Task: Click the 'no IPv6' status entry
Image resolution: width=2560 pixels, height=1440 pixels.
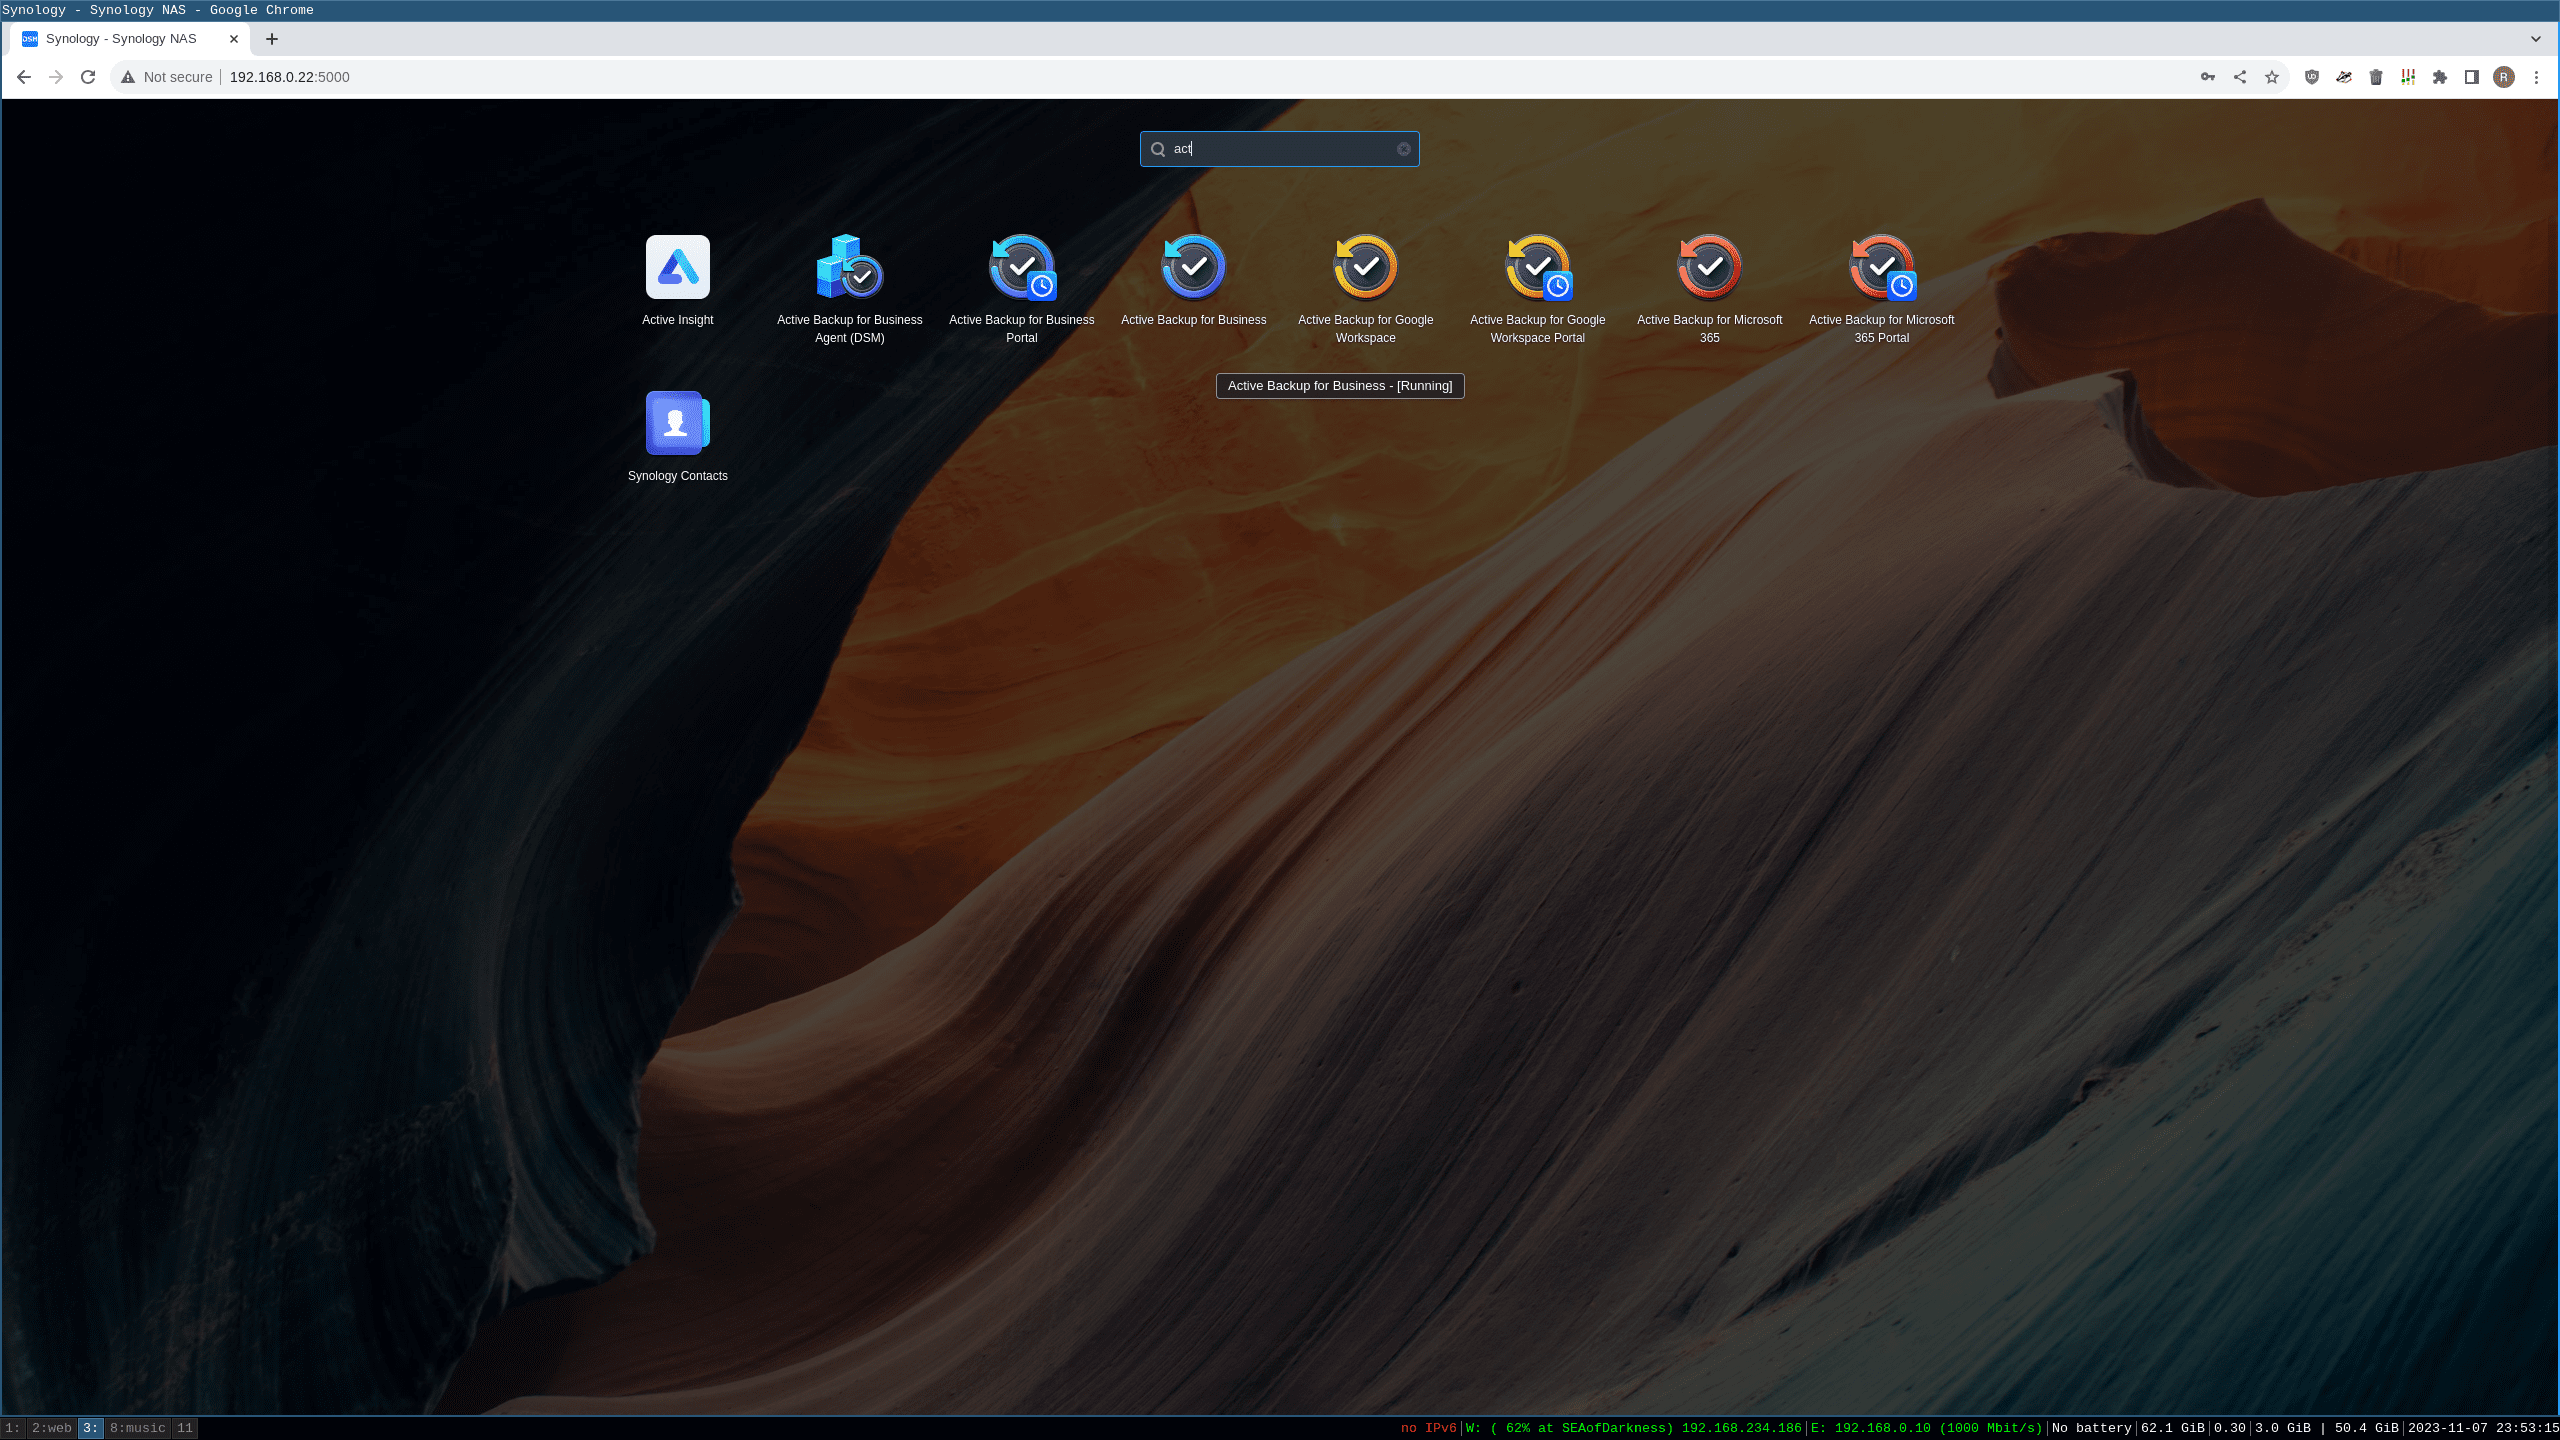Action: (x=1429, y=1428)
